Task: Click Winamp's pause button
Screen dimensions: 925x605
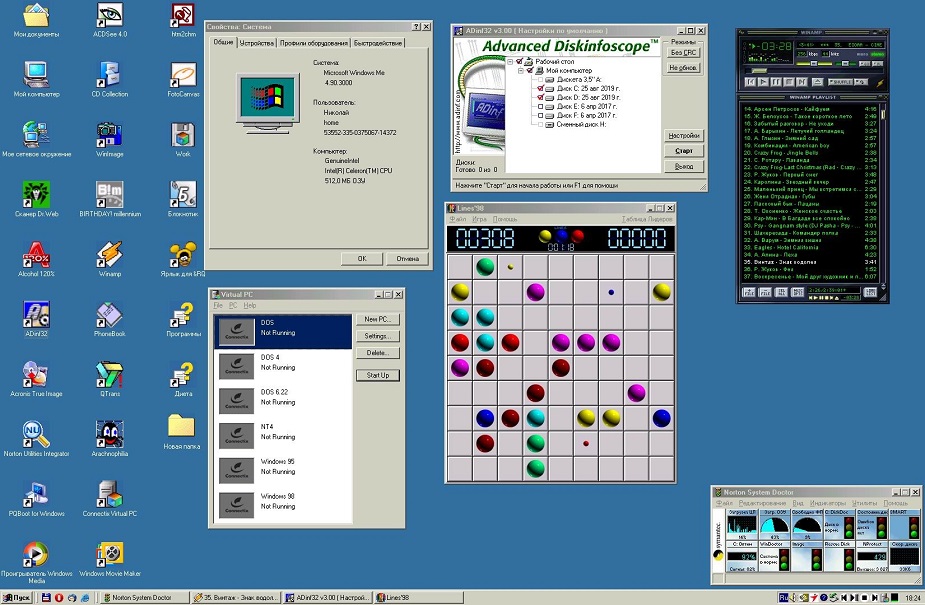Action: (776, 82)
